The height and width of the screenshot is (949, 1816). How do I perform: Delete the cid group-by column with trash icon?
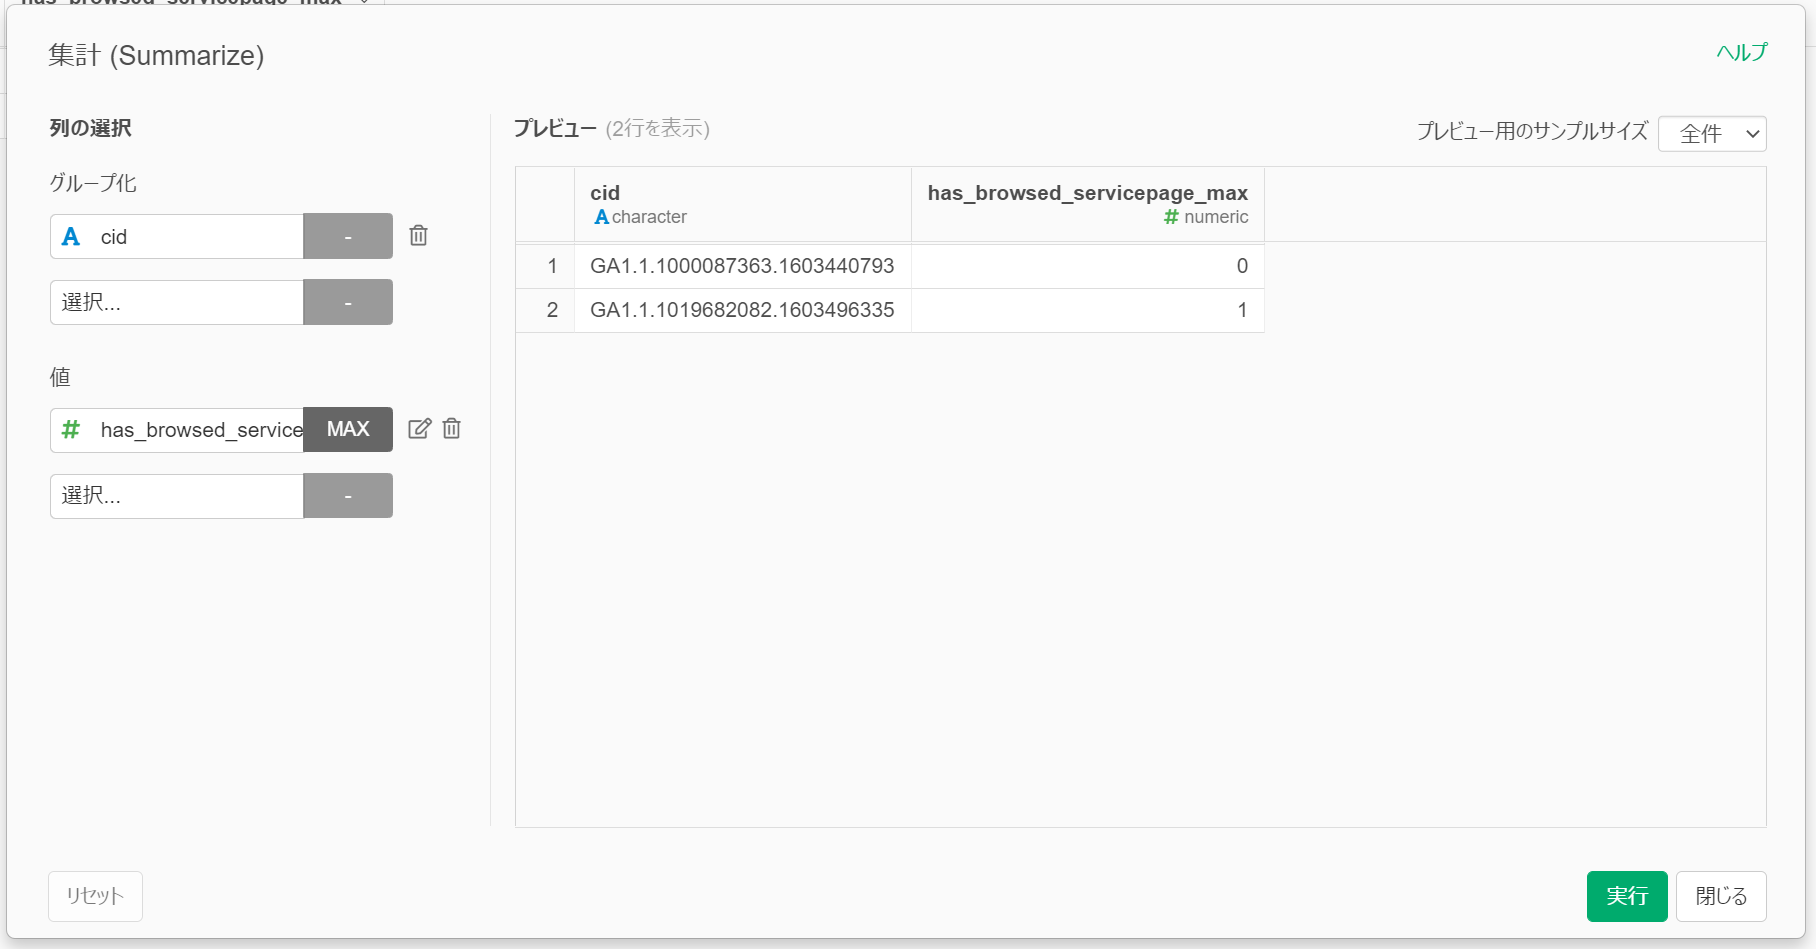418,236
